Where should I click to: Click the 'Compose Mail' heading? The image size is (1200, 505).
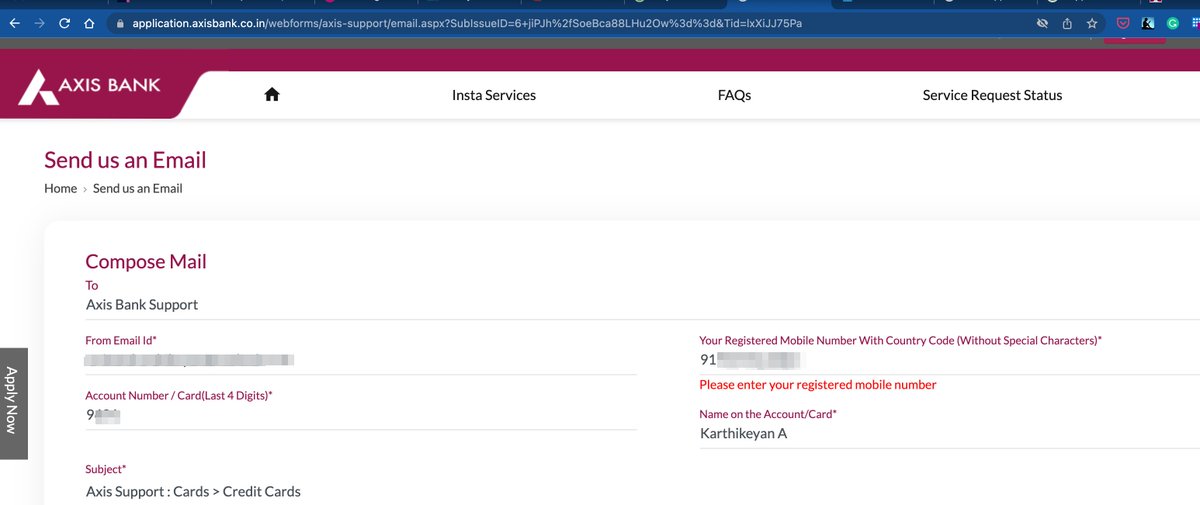[146, 261]
